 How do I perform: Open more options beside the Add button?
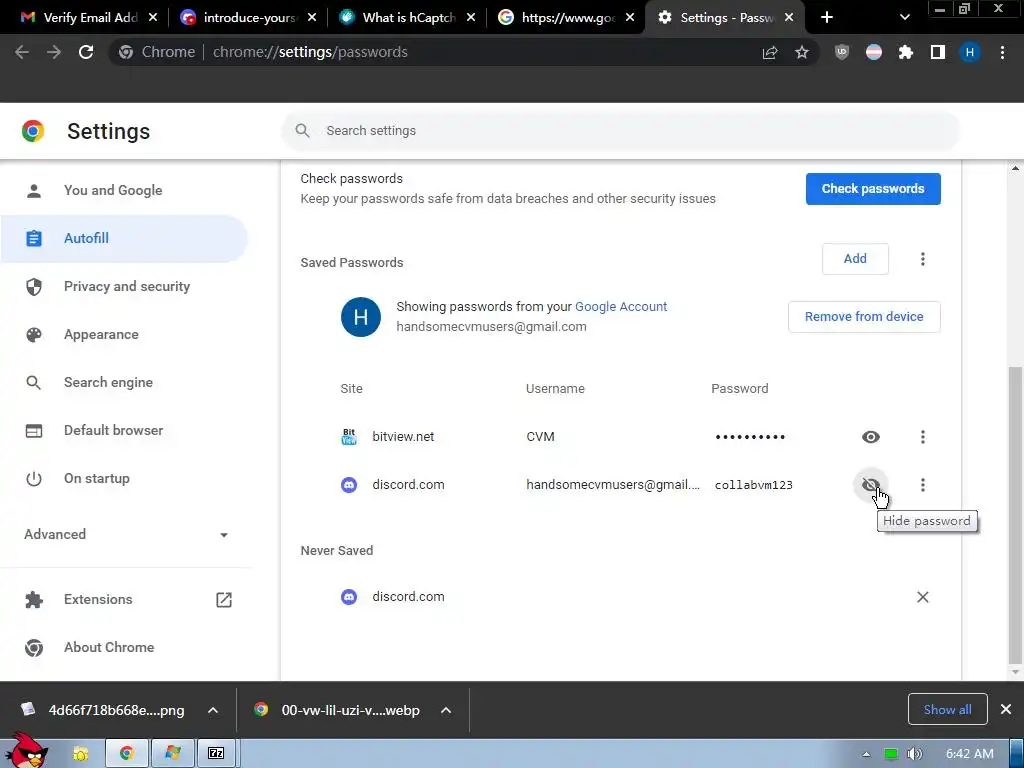(922, 259)
